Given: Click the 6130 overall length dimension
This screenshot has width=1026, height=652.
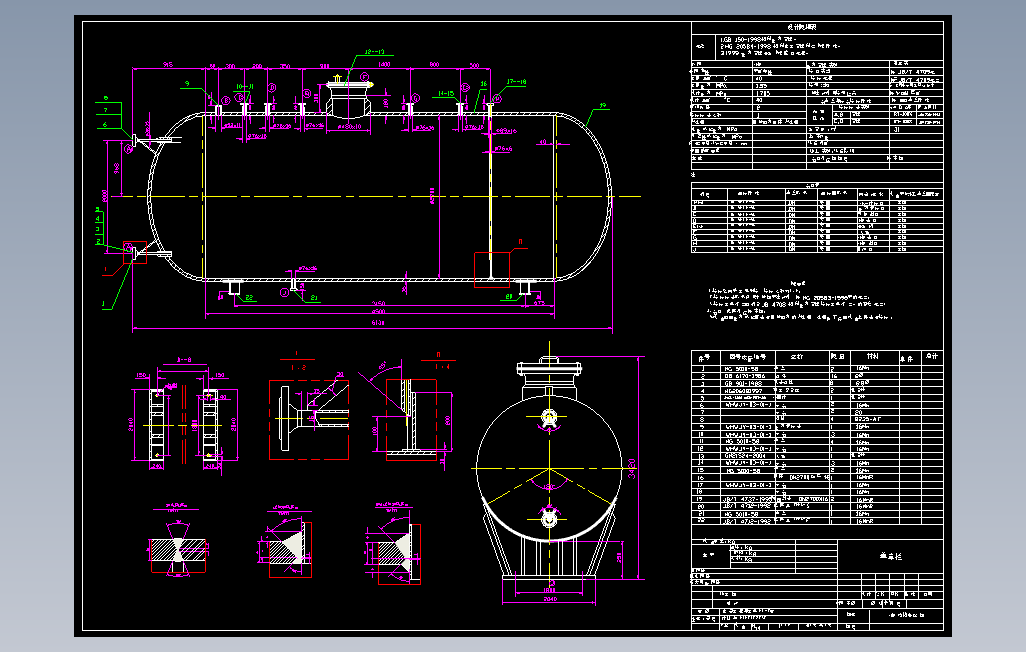Looking at the screenshot, I should pos(378,322).
